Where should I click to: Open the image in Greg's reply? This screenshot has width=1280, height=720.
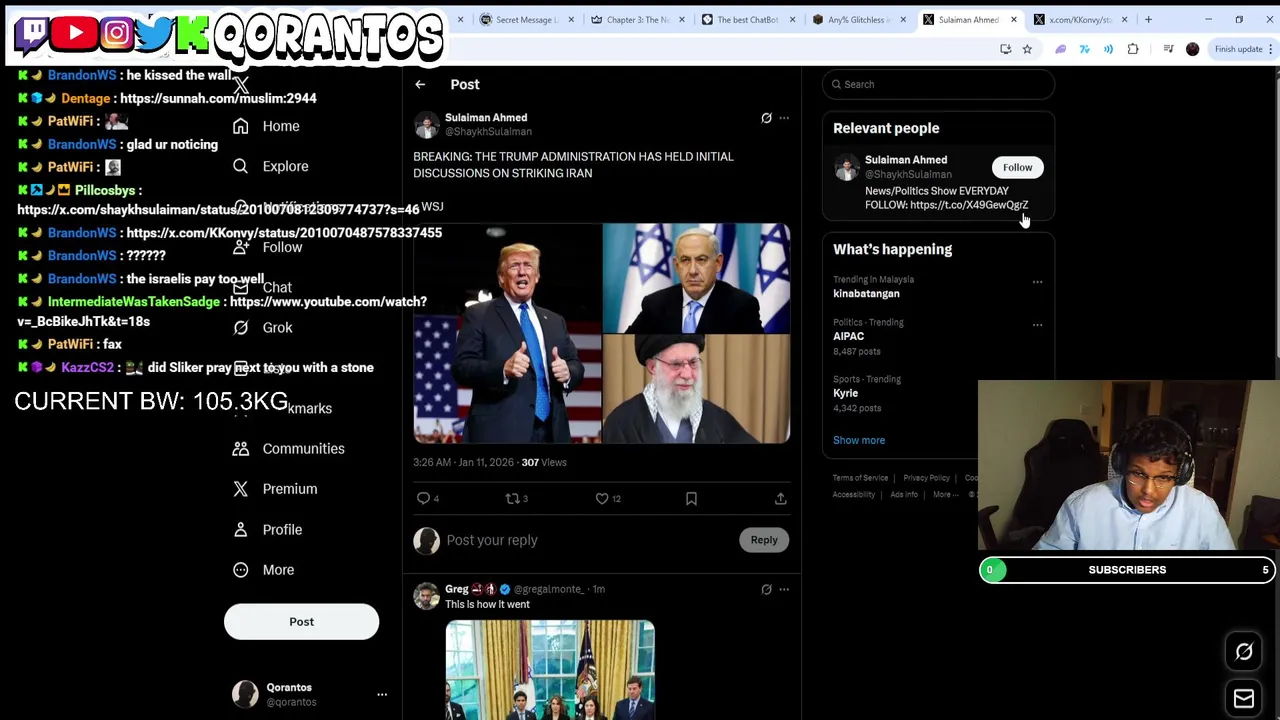click(x=550, y=669)
